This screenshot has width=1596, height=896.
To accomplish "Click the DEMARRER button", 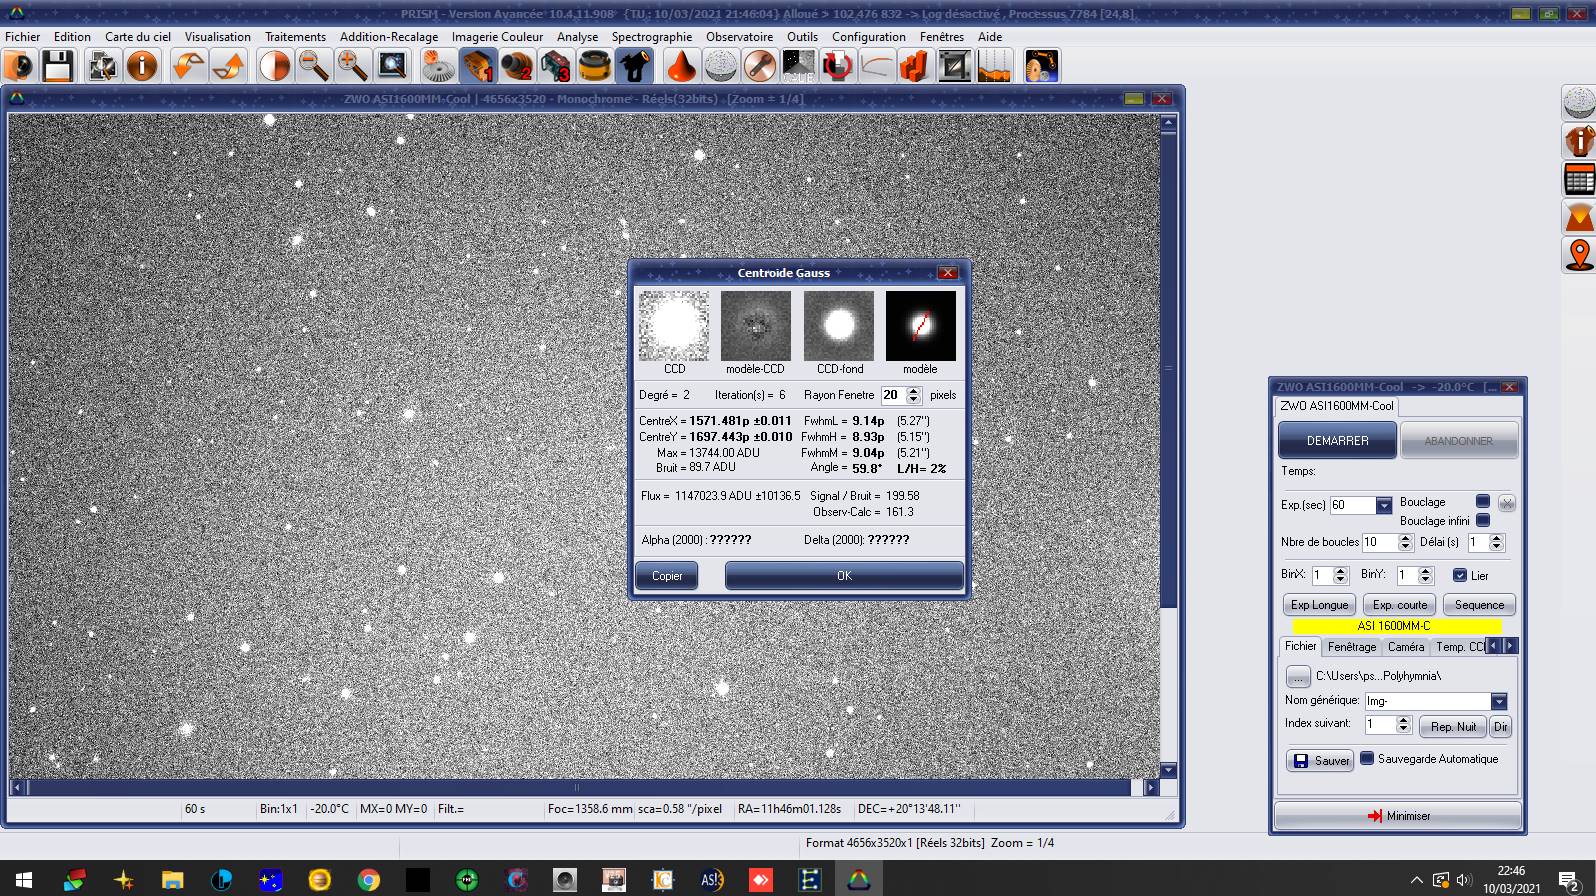I will pyautogui.click(x=1337, y=440).
